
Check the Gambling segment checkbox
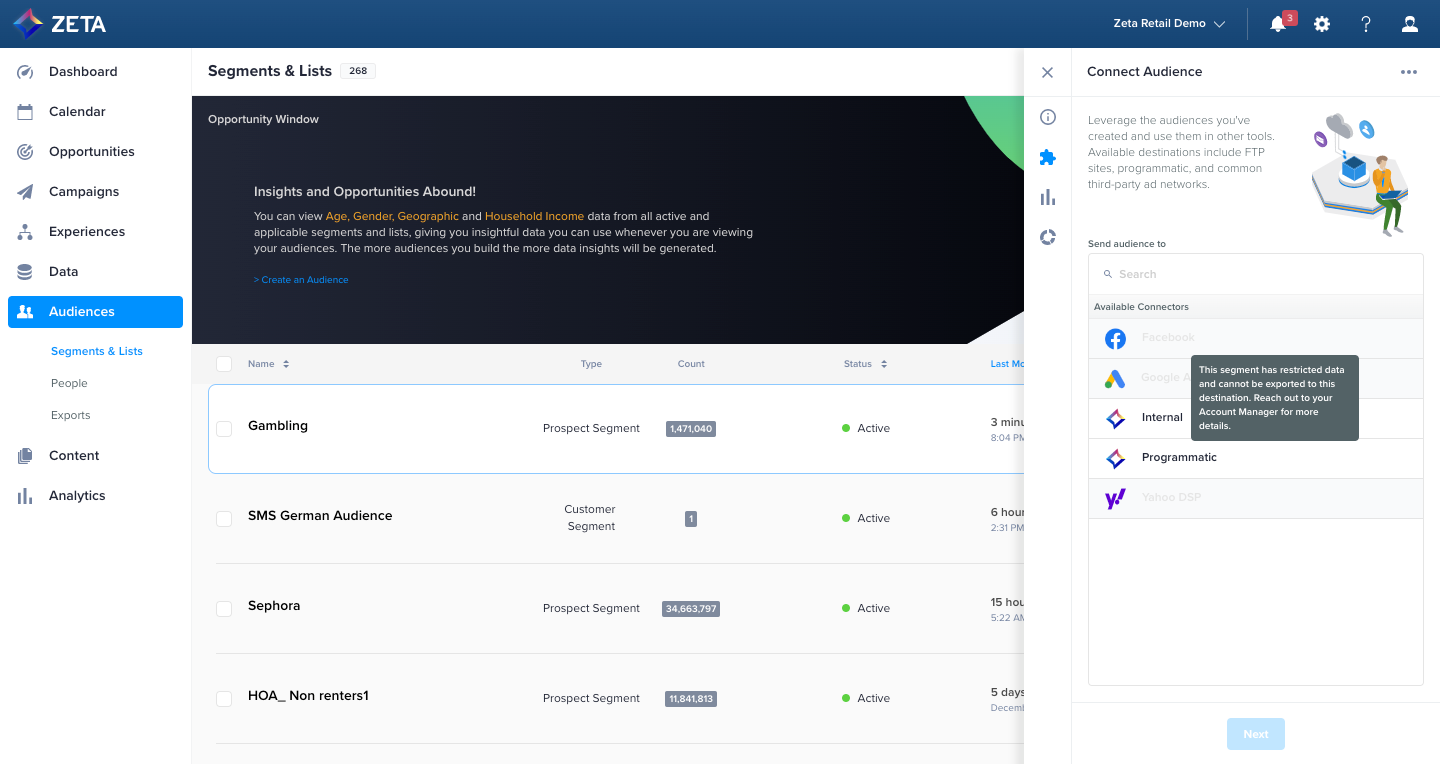(224, 428)
